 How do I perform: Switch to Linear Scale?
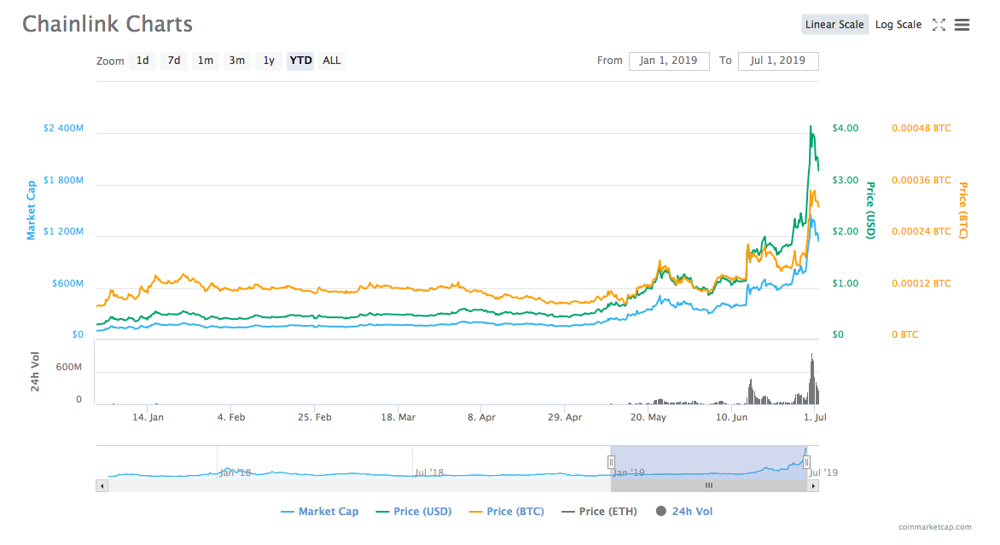[834, 24]
